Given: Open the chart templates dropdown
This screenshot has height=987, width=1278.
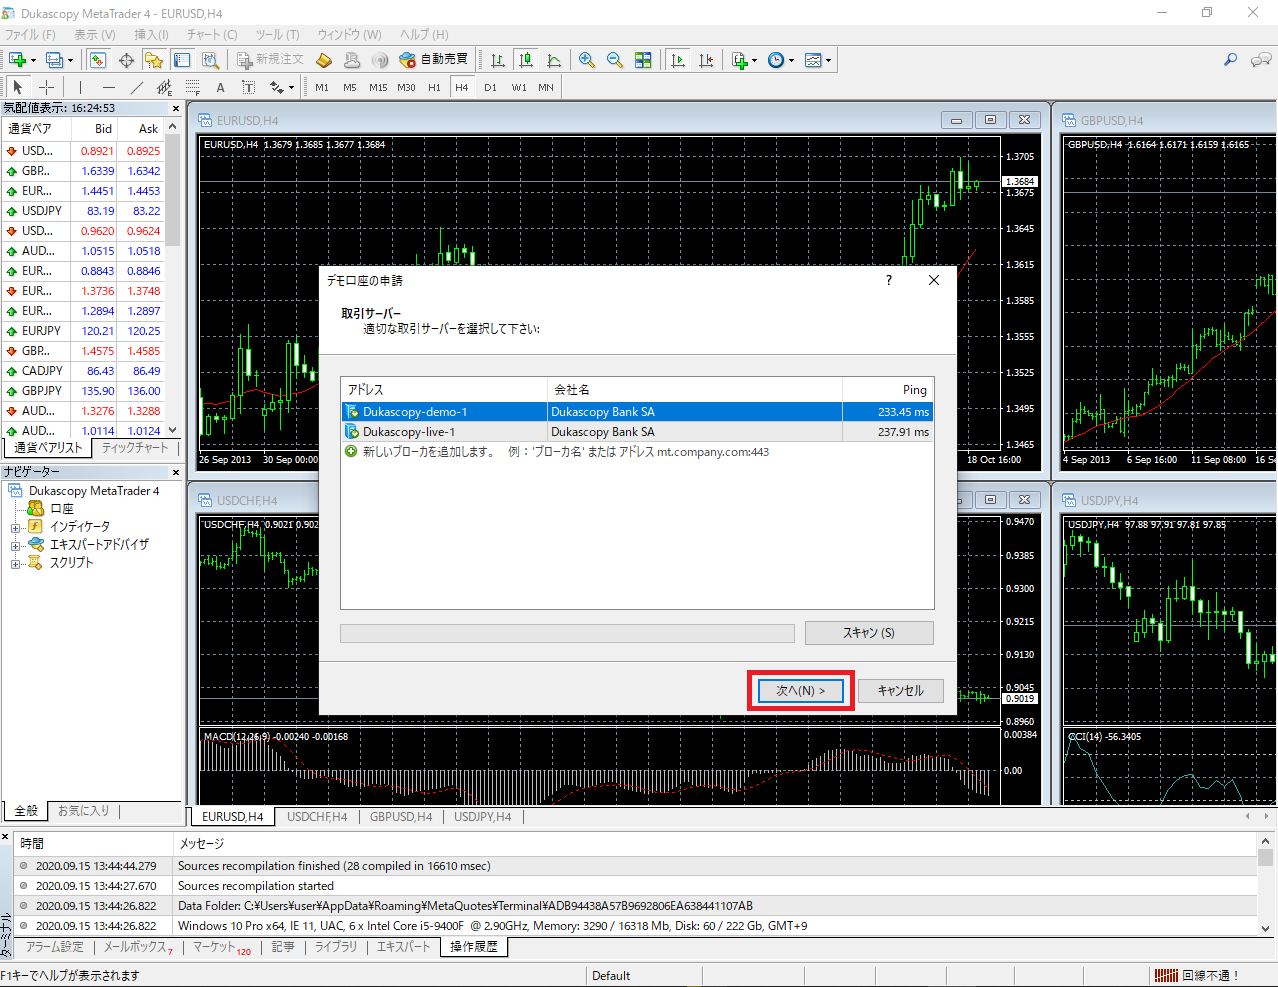Looking at the screenshot, I should tap(817, 60).
